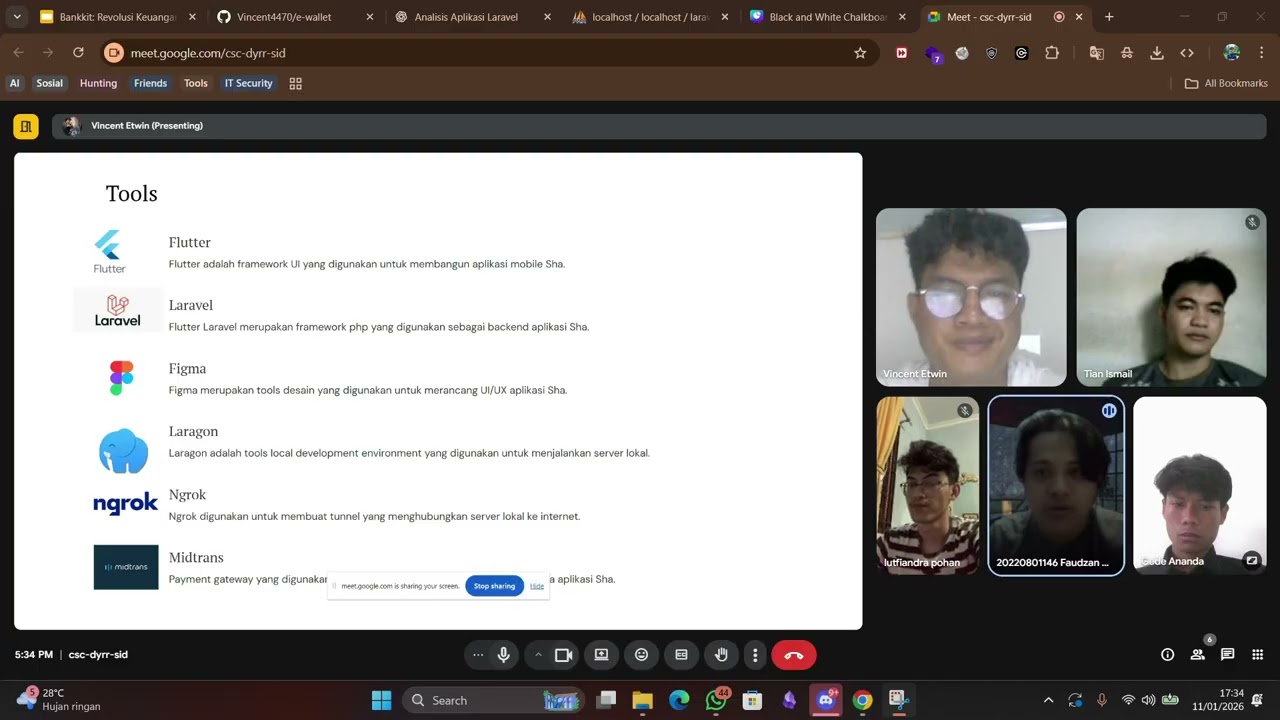The image size is (1280, 720).
Task: Click the red fast-forward extension icon
Action: [902, 53]
